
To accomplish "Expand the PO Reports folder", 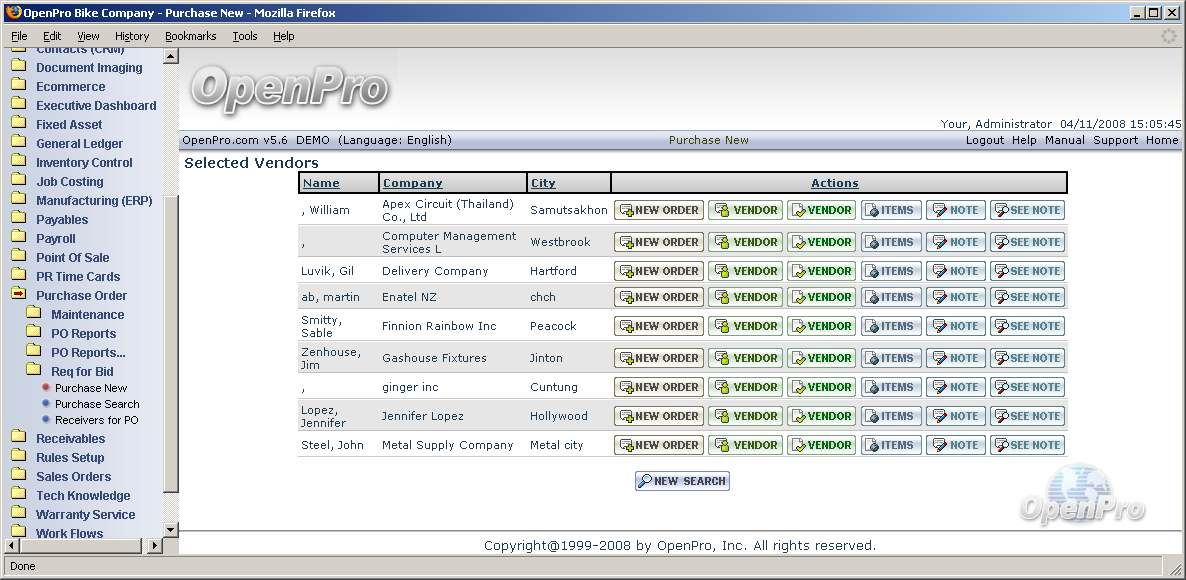I will click(83, 334).
